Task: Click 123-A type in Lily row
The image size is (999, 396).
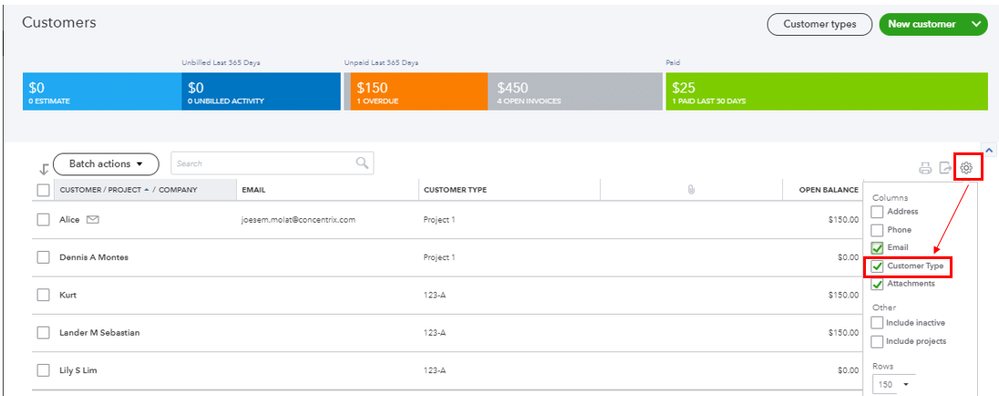Action: pyautogui.click(x=435, y=371)
